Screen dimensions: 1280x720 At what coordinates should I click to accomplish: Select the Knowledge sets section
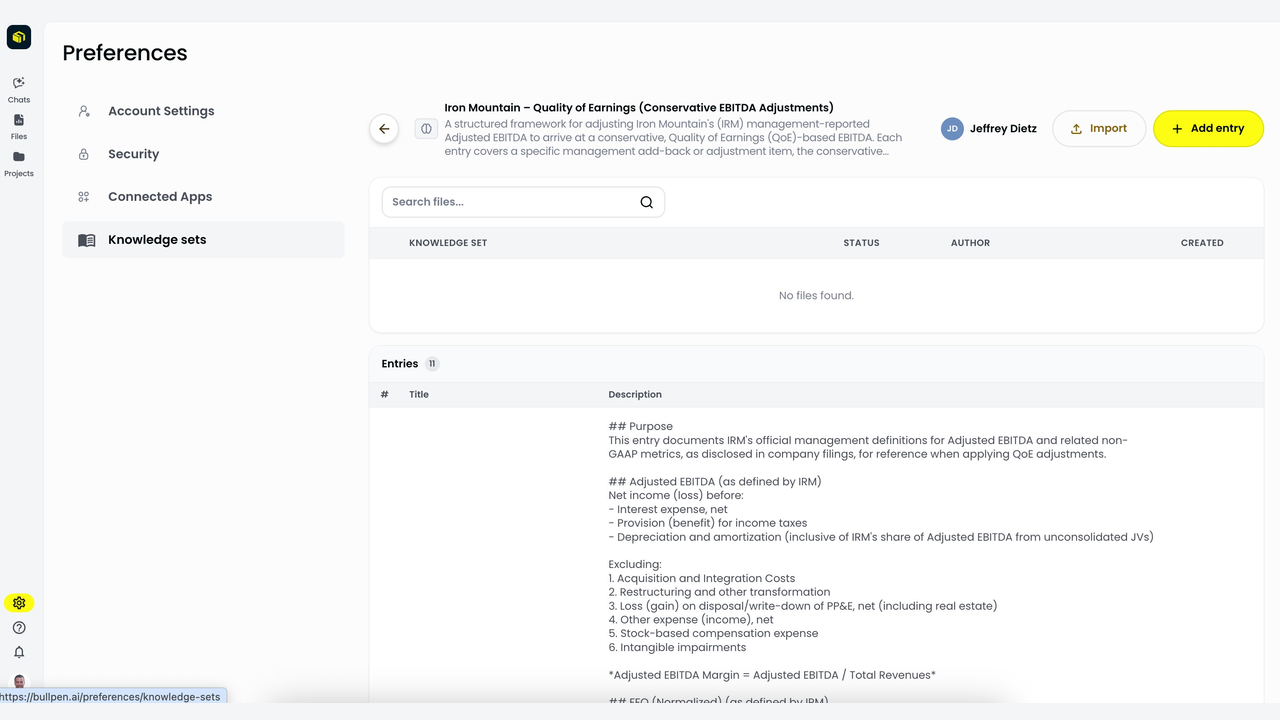click(x=203, y=240)
